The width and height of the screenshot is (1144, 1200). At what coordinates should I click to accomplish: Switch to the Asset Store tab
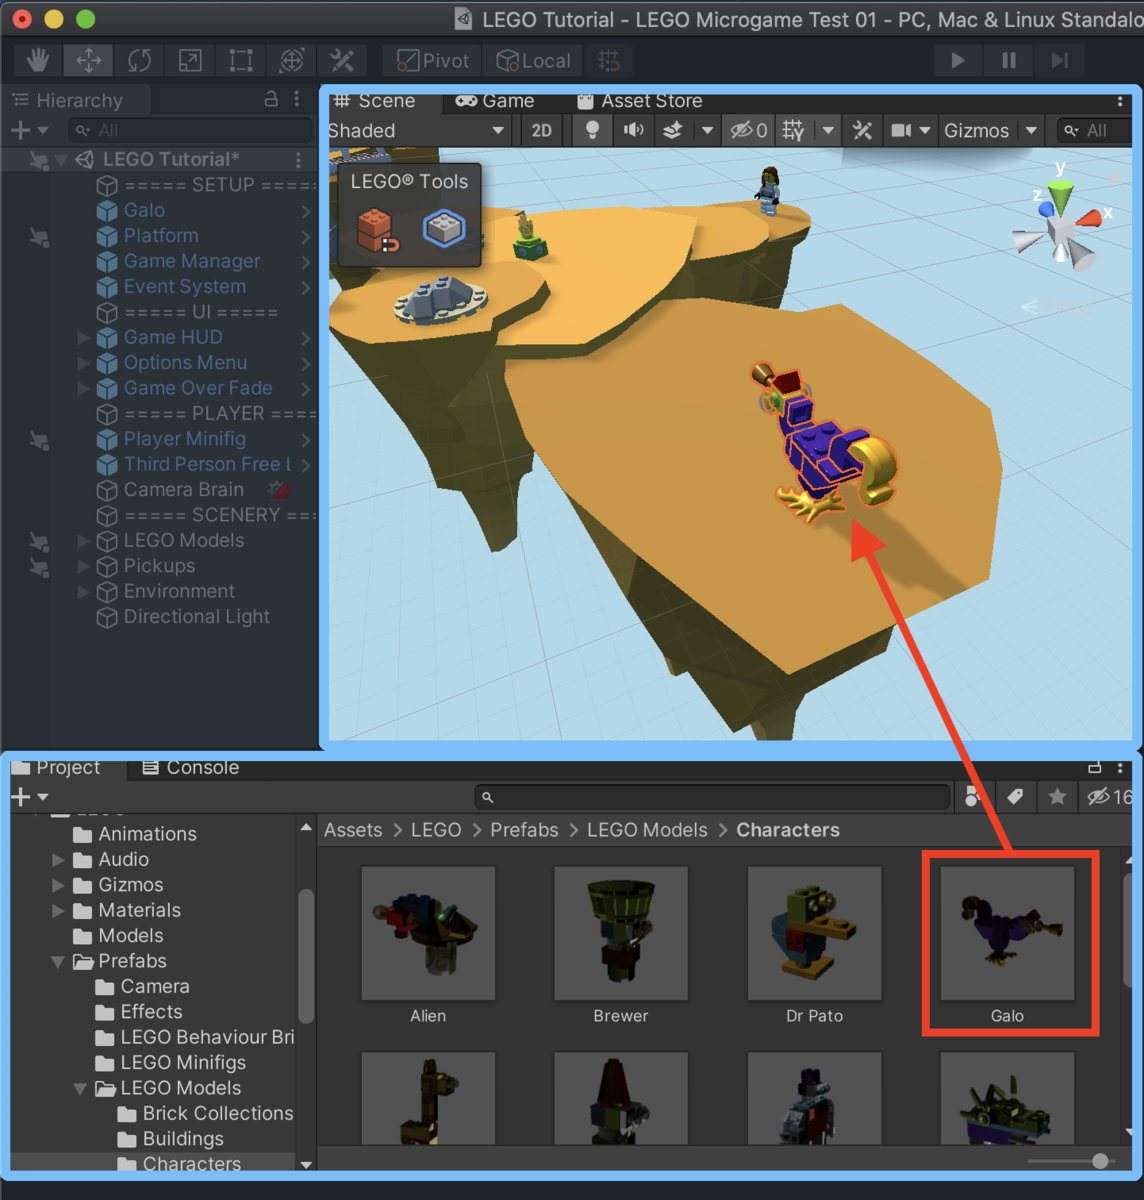point(640,101)
